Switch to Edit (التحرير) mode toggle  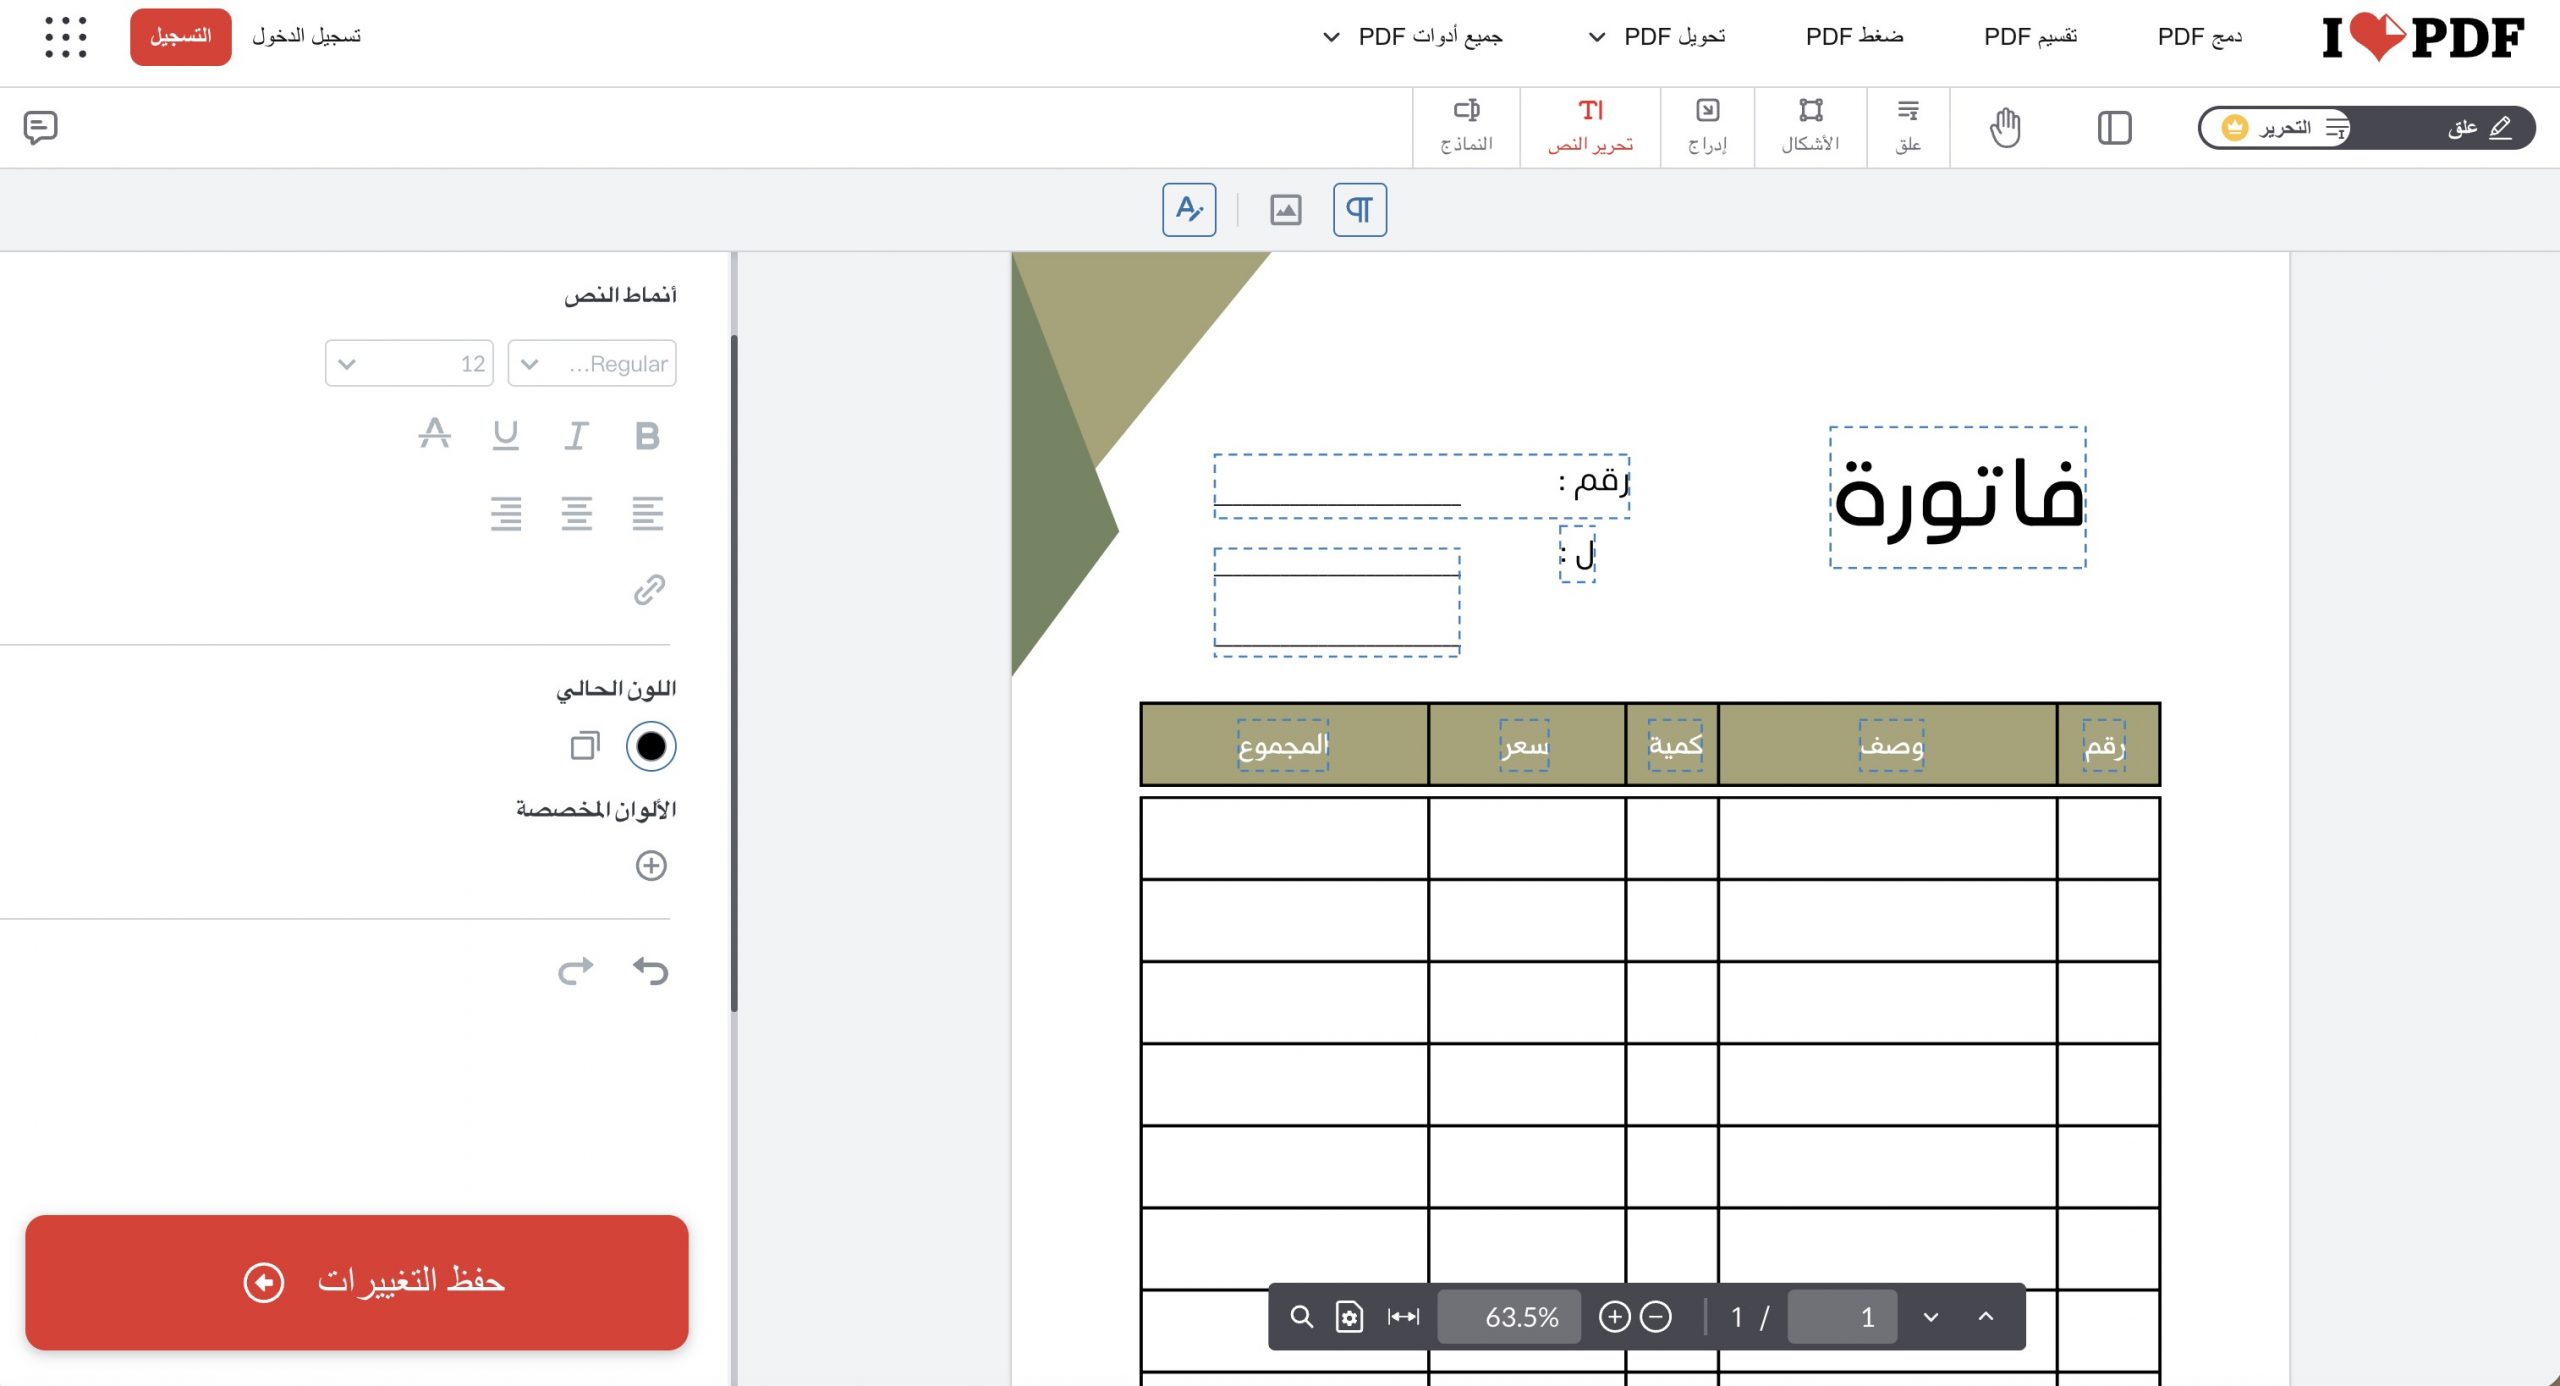pyautogui.click(x=2275, y=128)
